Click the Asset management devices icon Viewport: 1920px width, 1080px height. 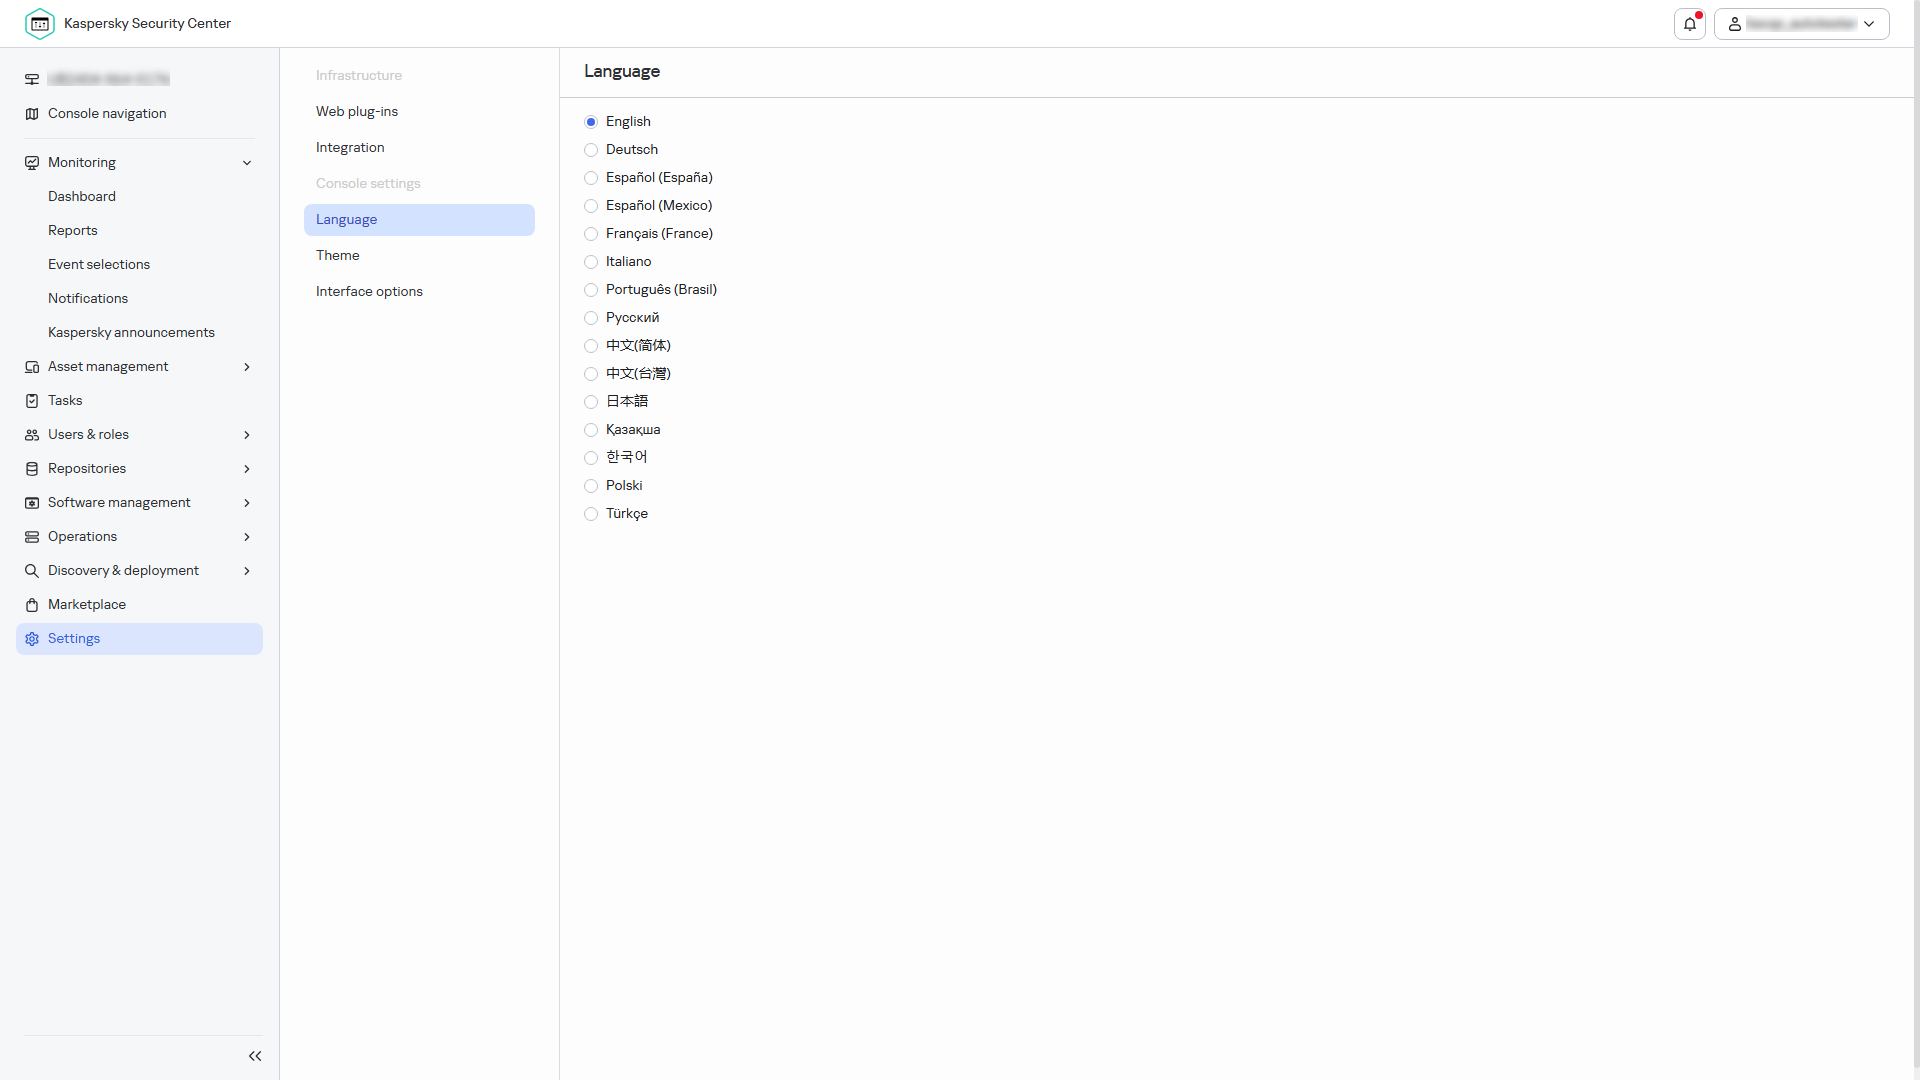coord(32,367)
